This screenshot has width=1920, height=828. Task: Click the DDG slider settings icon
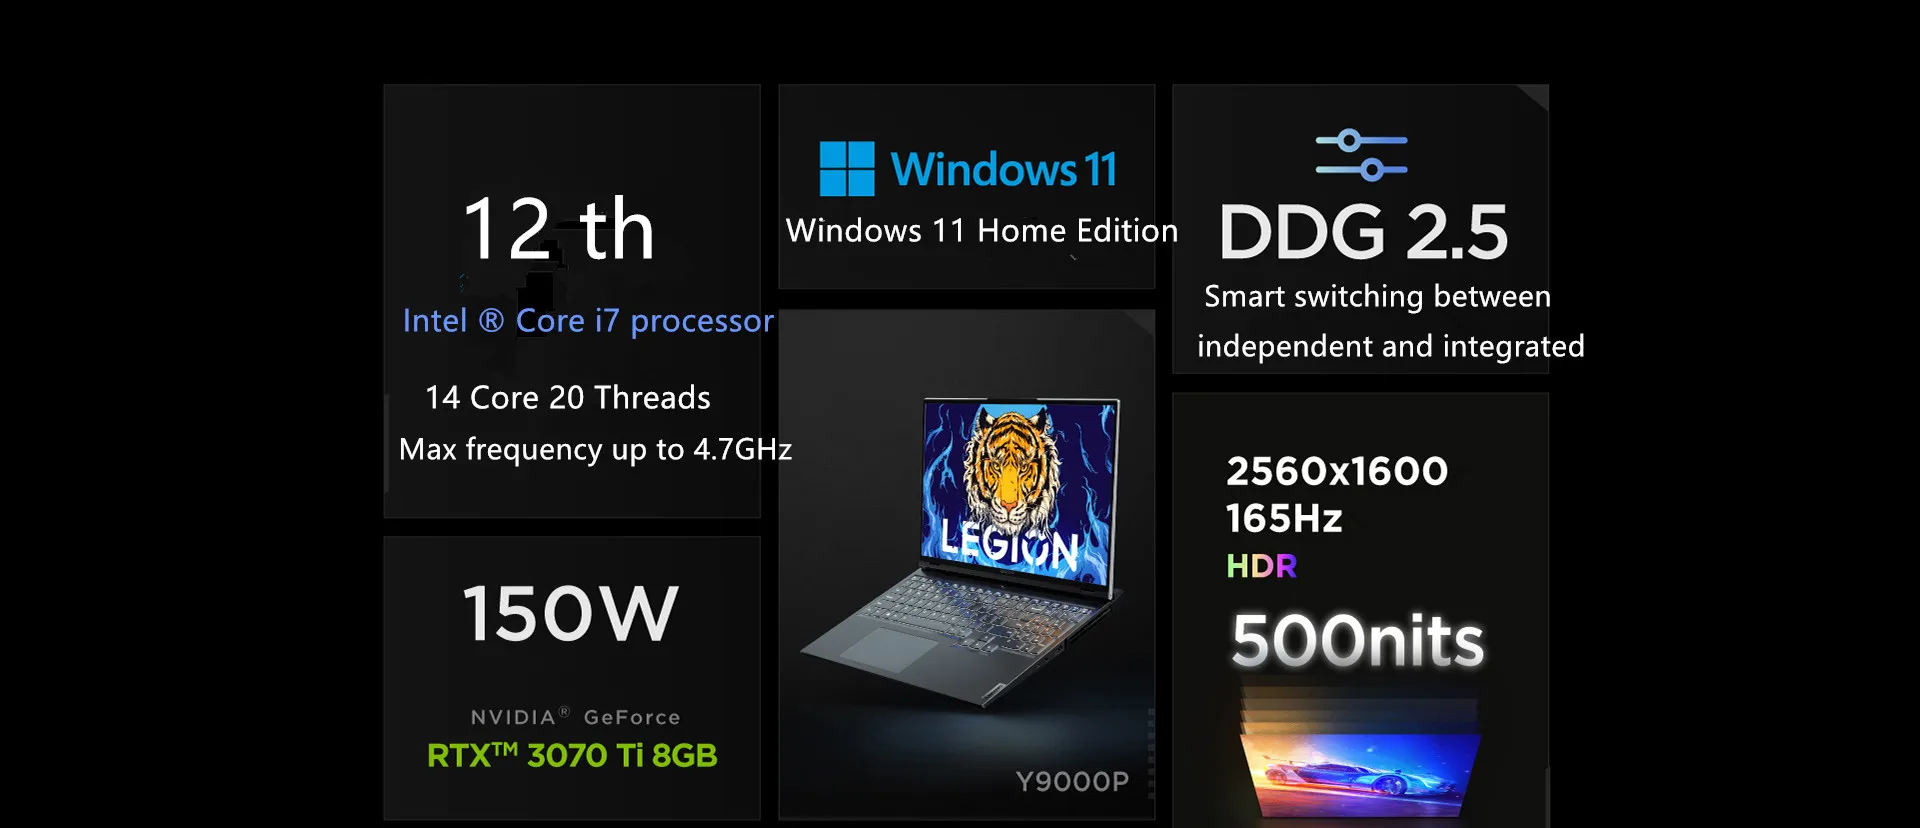(x=1361, y=155)
